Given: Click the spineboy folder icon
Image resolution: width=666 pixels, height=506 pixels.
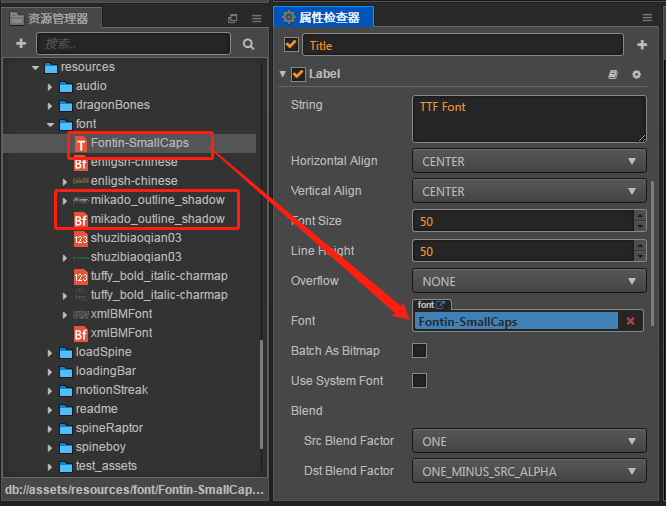Looking at the screenshot, I should tap(66, 448).
